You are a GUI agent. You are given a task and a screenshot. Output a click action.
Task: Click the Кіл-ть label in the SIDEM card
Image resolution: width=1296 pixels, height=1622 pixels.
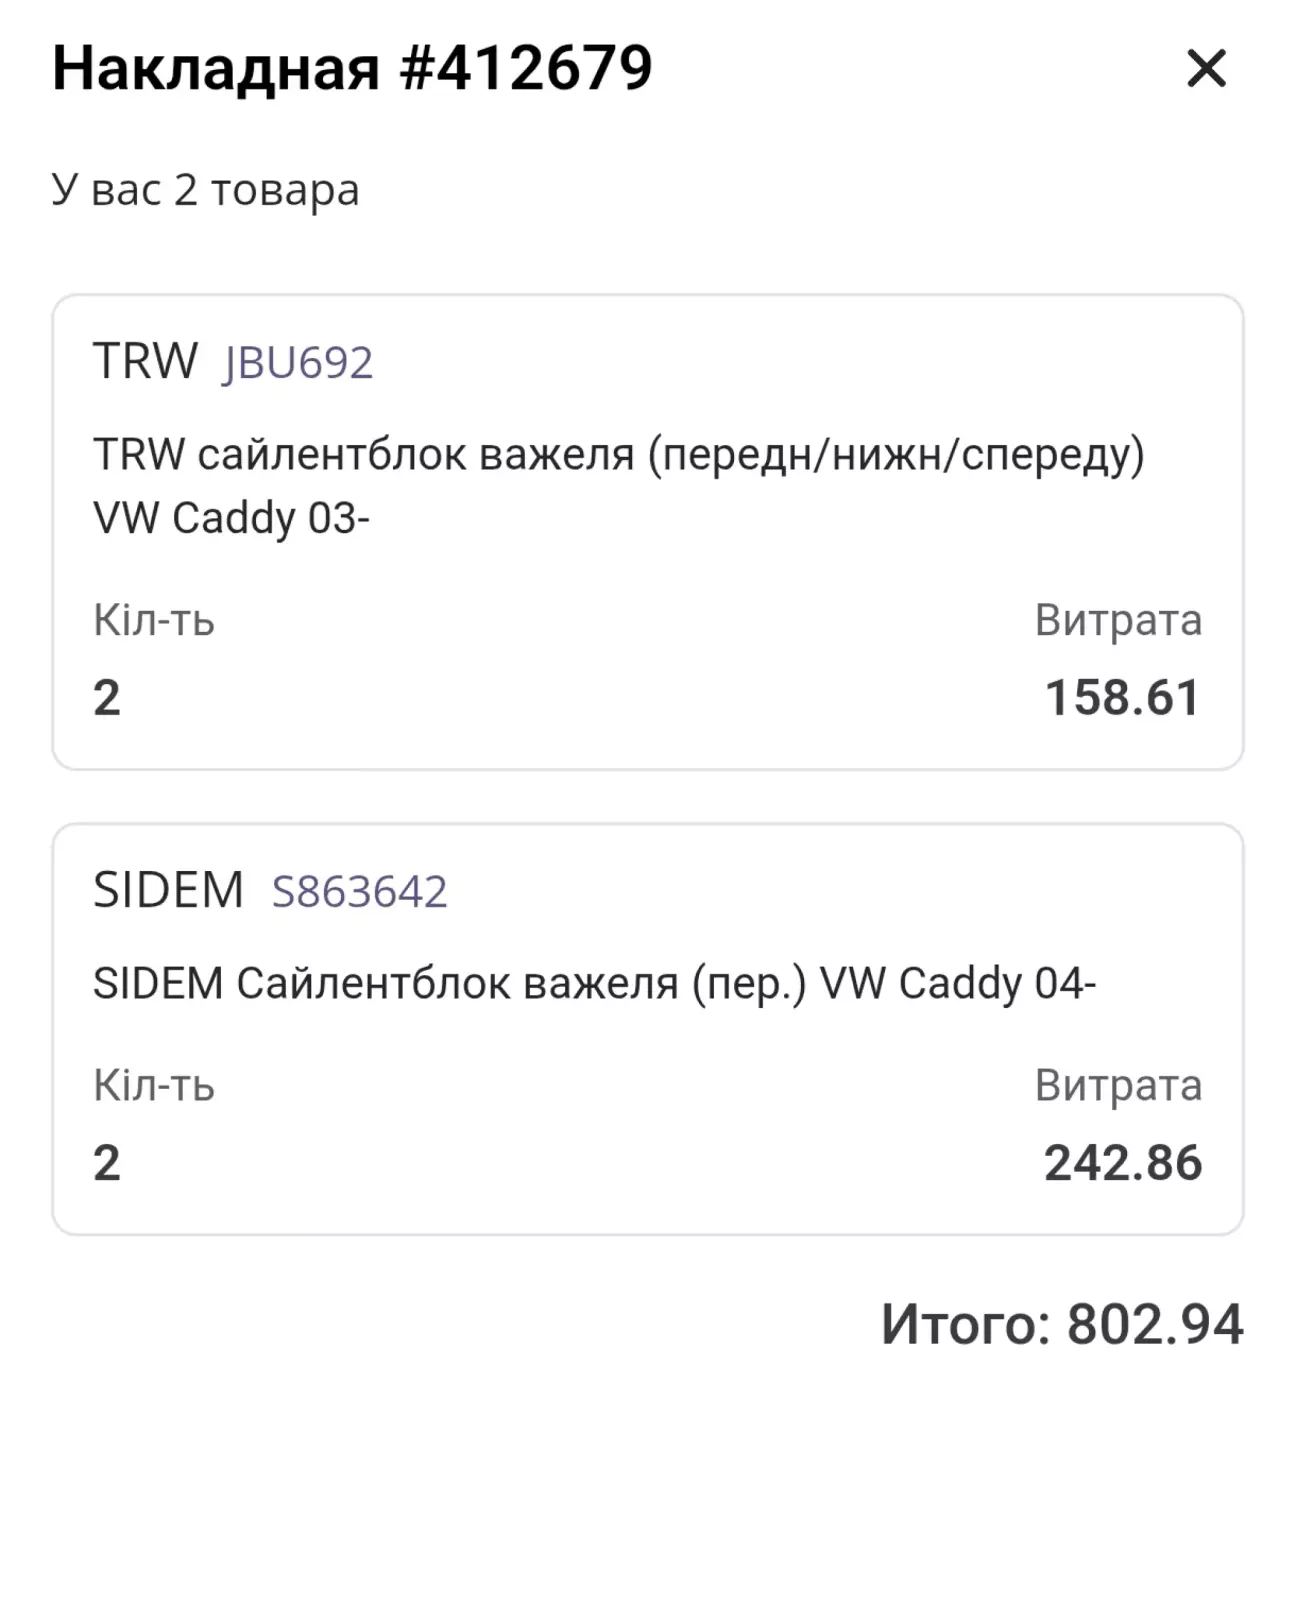(154, 1085)
